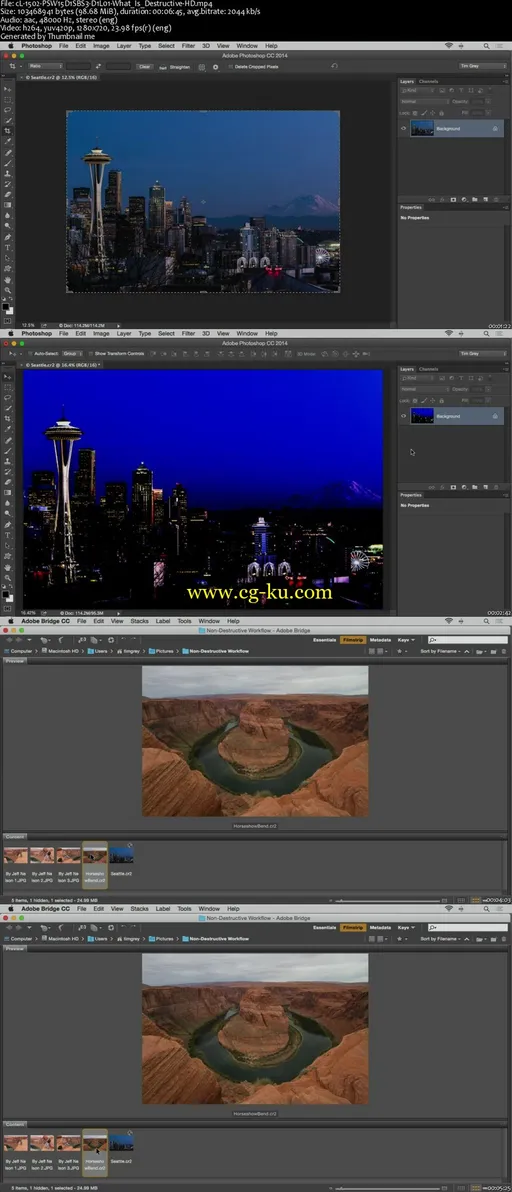Select the Eyedropper tool in the 12.5% Seattle window
This screenshot has height=1192, width=512.
tap(8, 141)
